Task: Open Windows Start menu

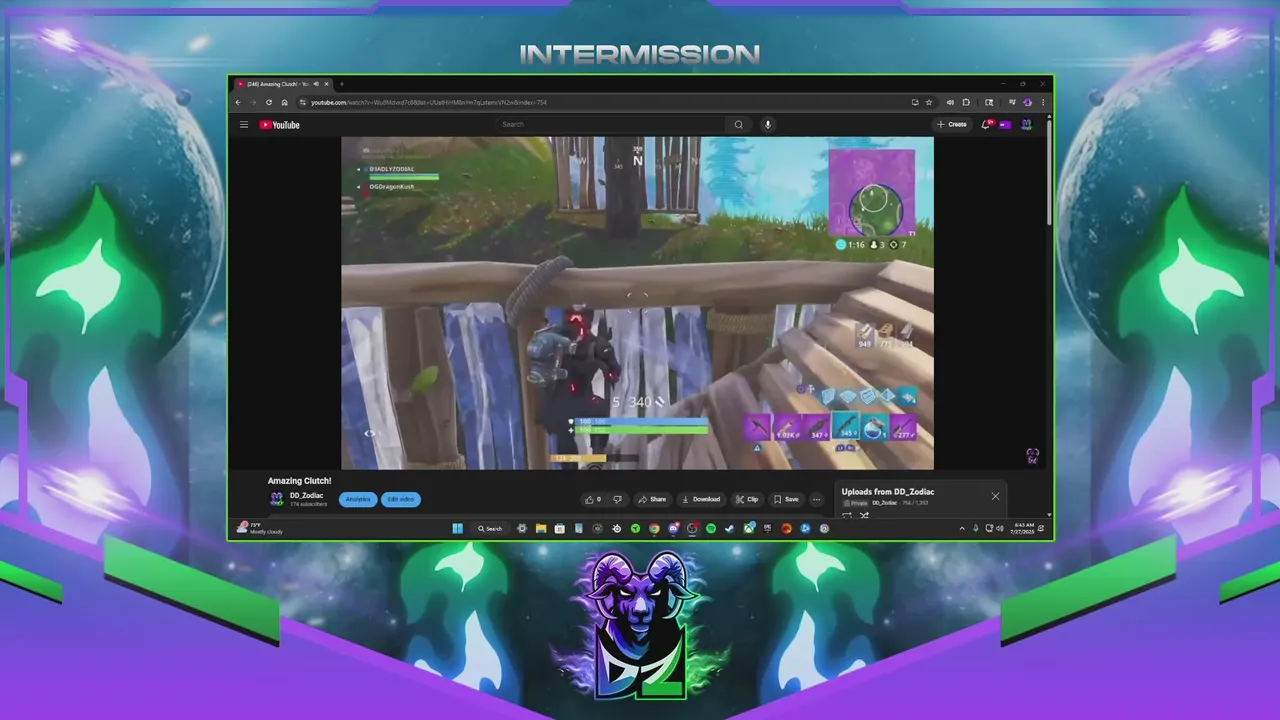Action: (x=458, y=529)
